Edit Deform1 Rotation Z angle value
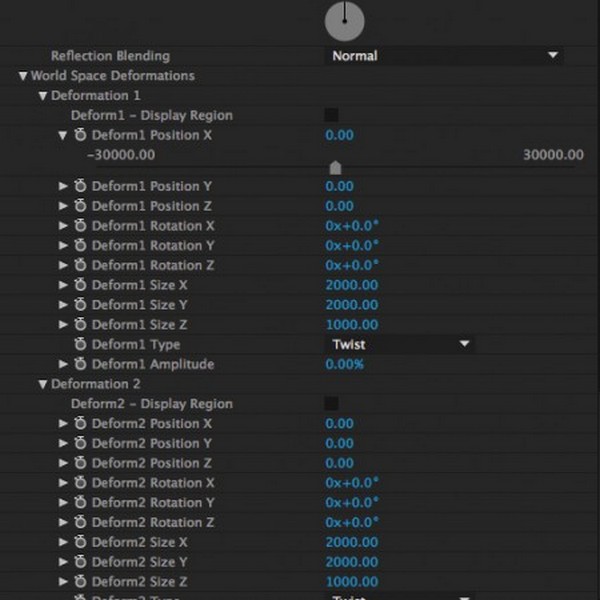 [x=352, y=265]
